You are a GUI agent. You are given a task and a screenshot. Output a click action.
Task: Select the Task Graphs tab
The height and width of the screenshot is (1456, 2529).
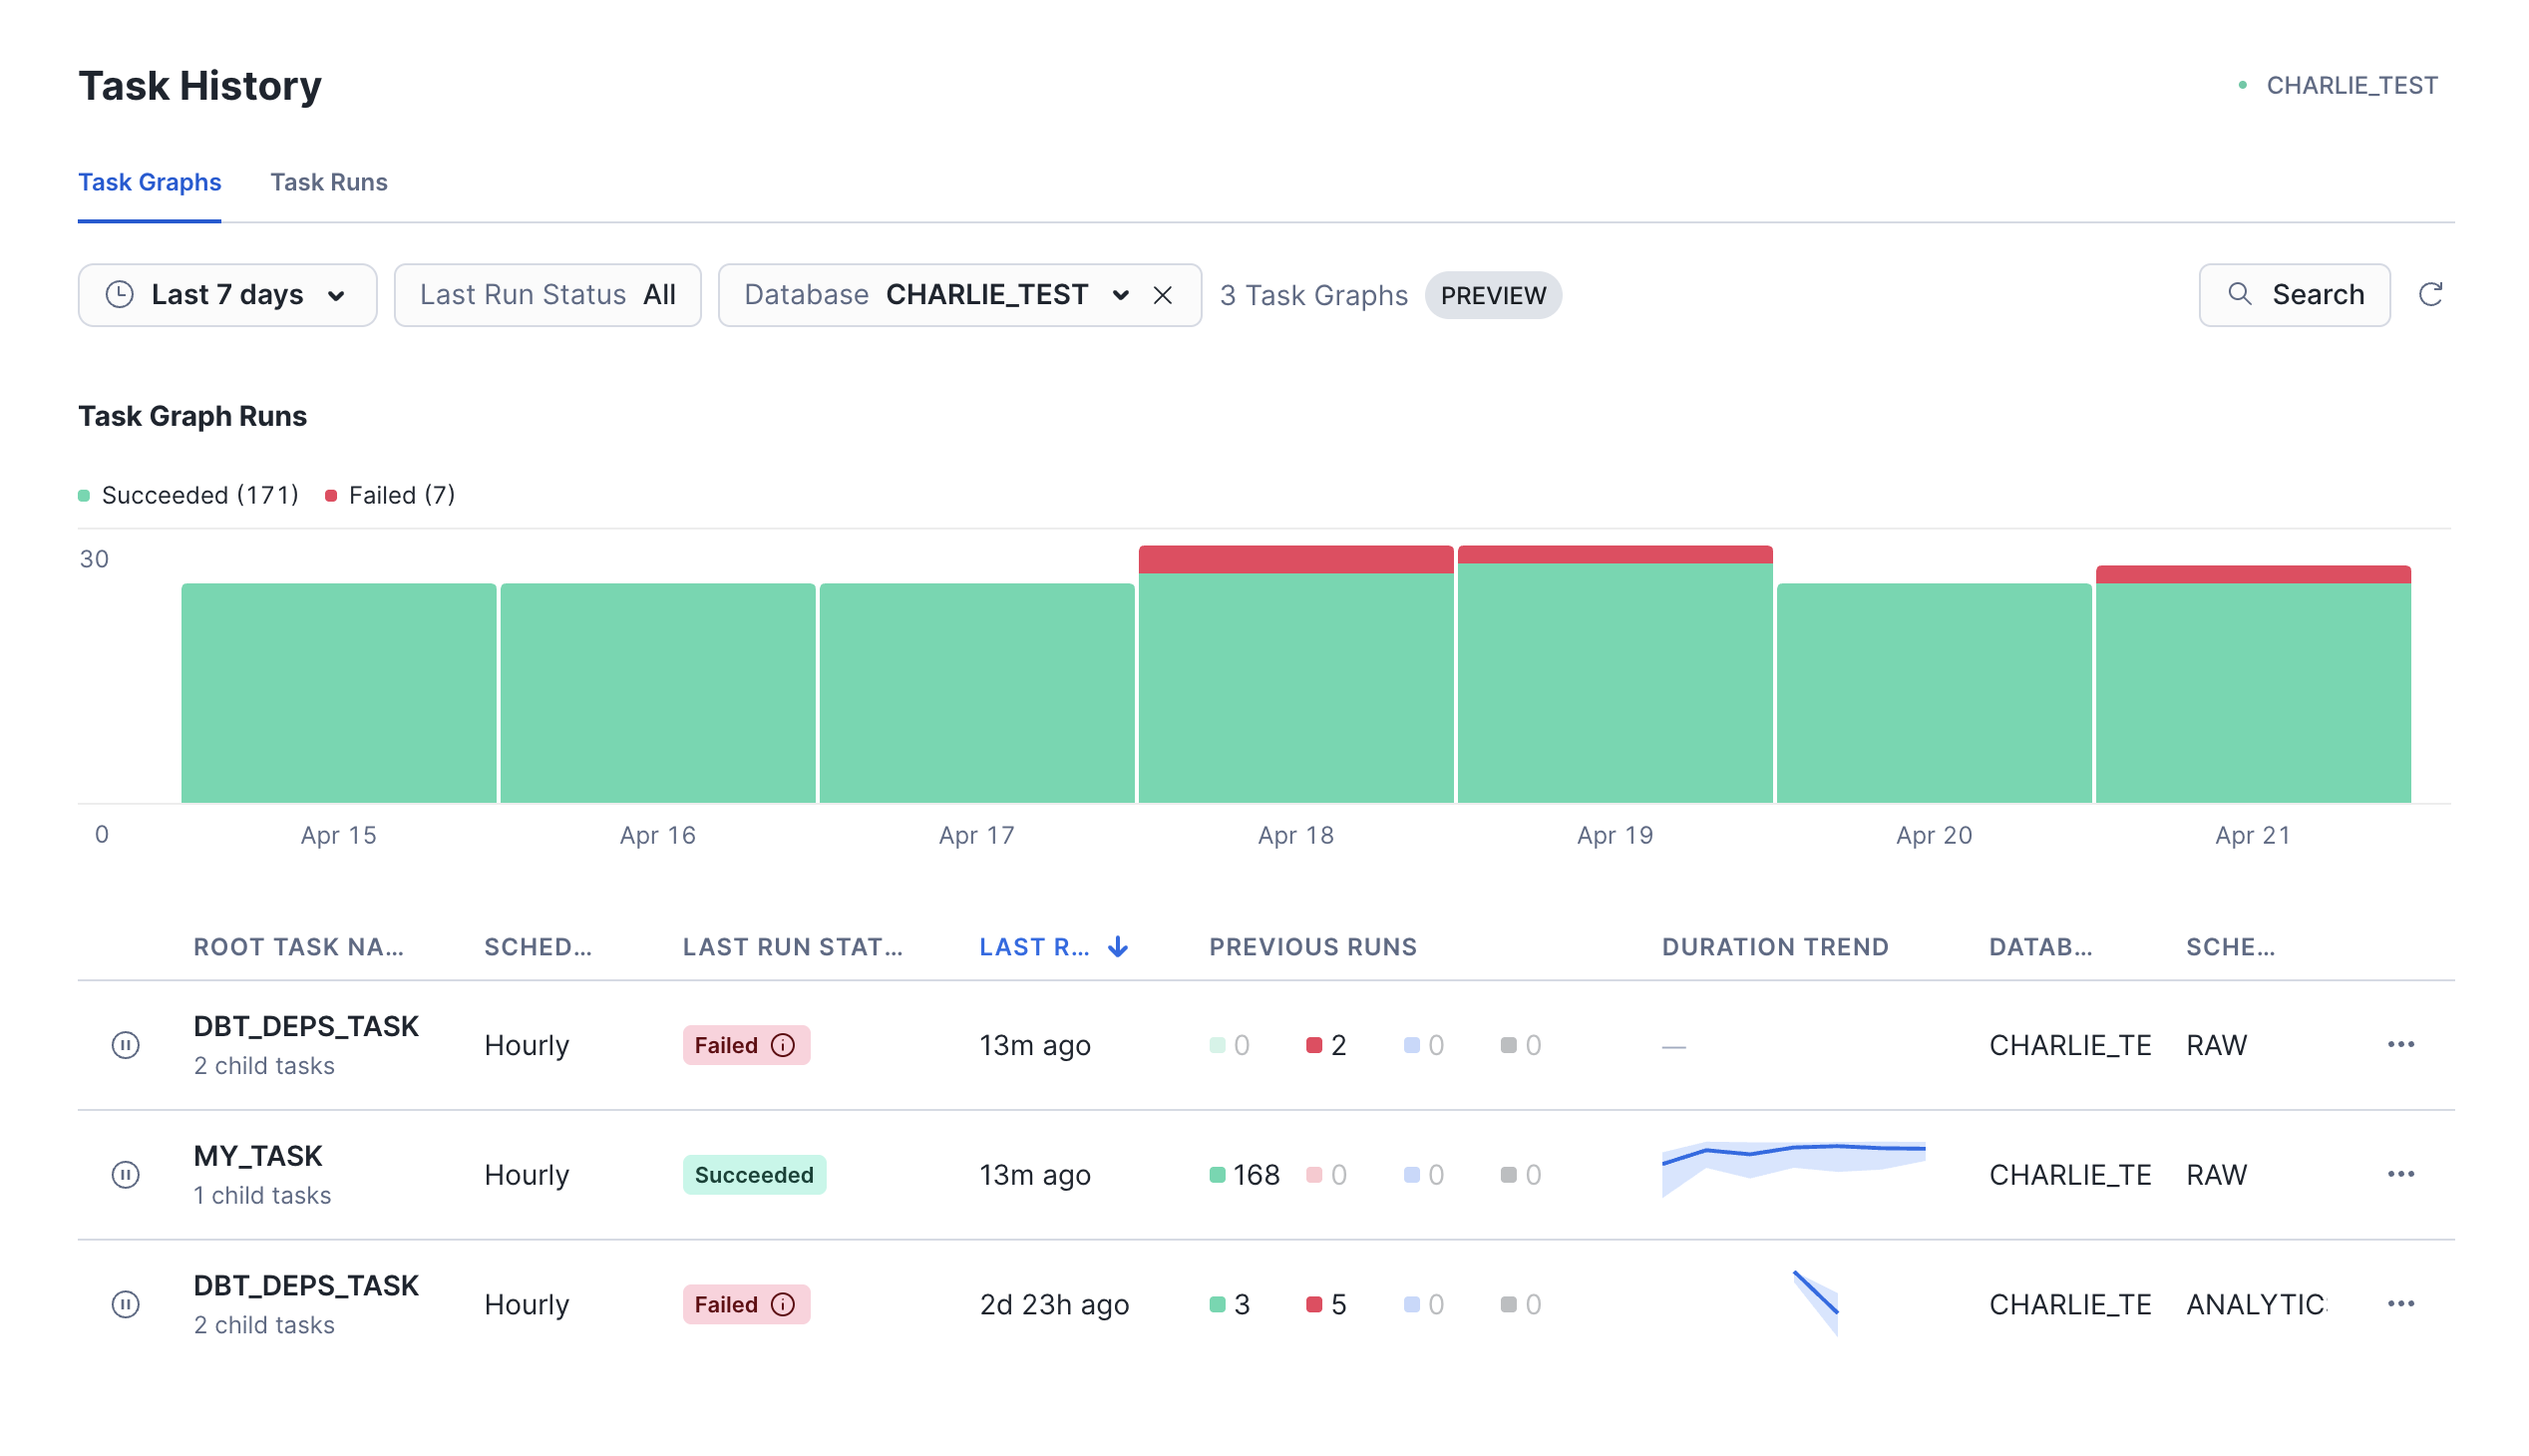[150, 182]
